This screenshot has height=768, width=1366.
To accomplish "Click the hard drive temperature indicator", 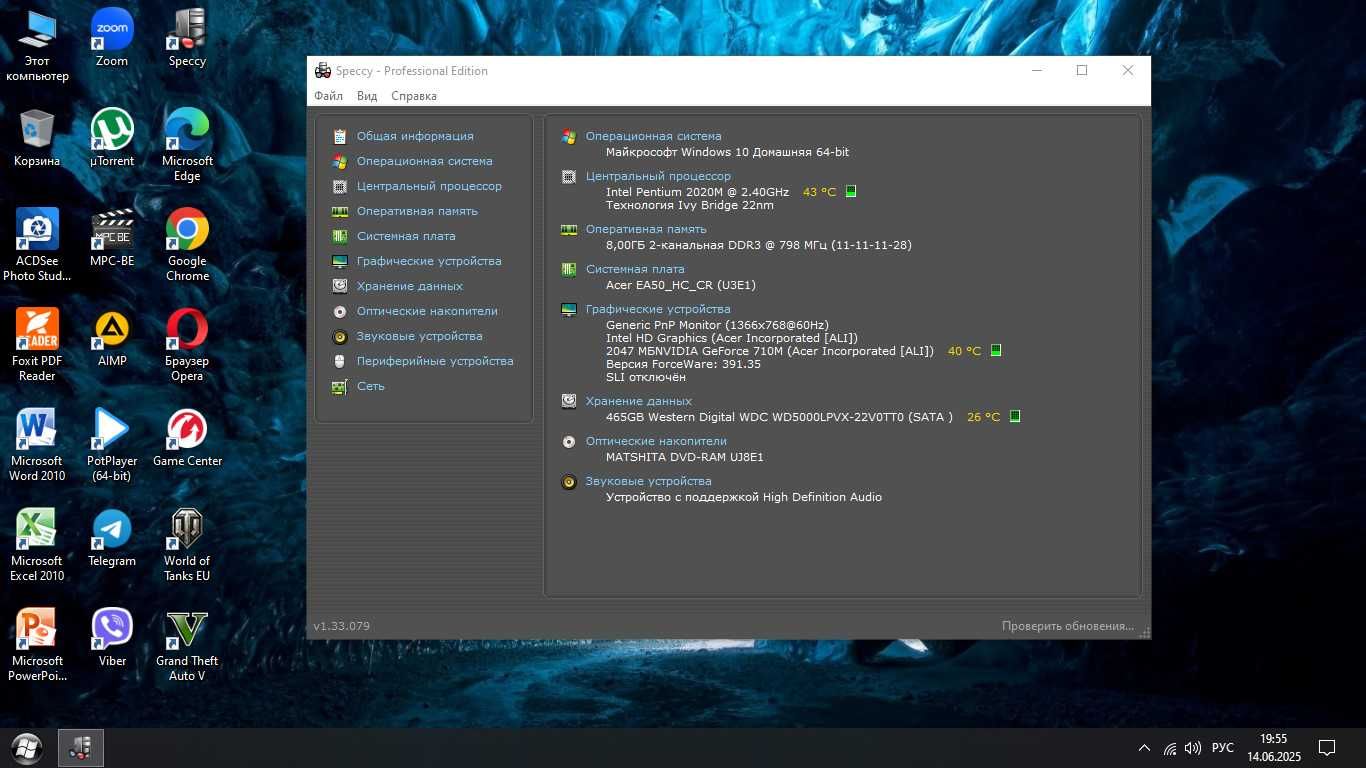I will pos(1014,417).
